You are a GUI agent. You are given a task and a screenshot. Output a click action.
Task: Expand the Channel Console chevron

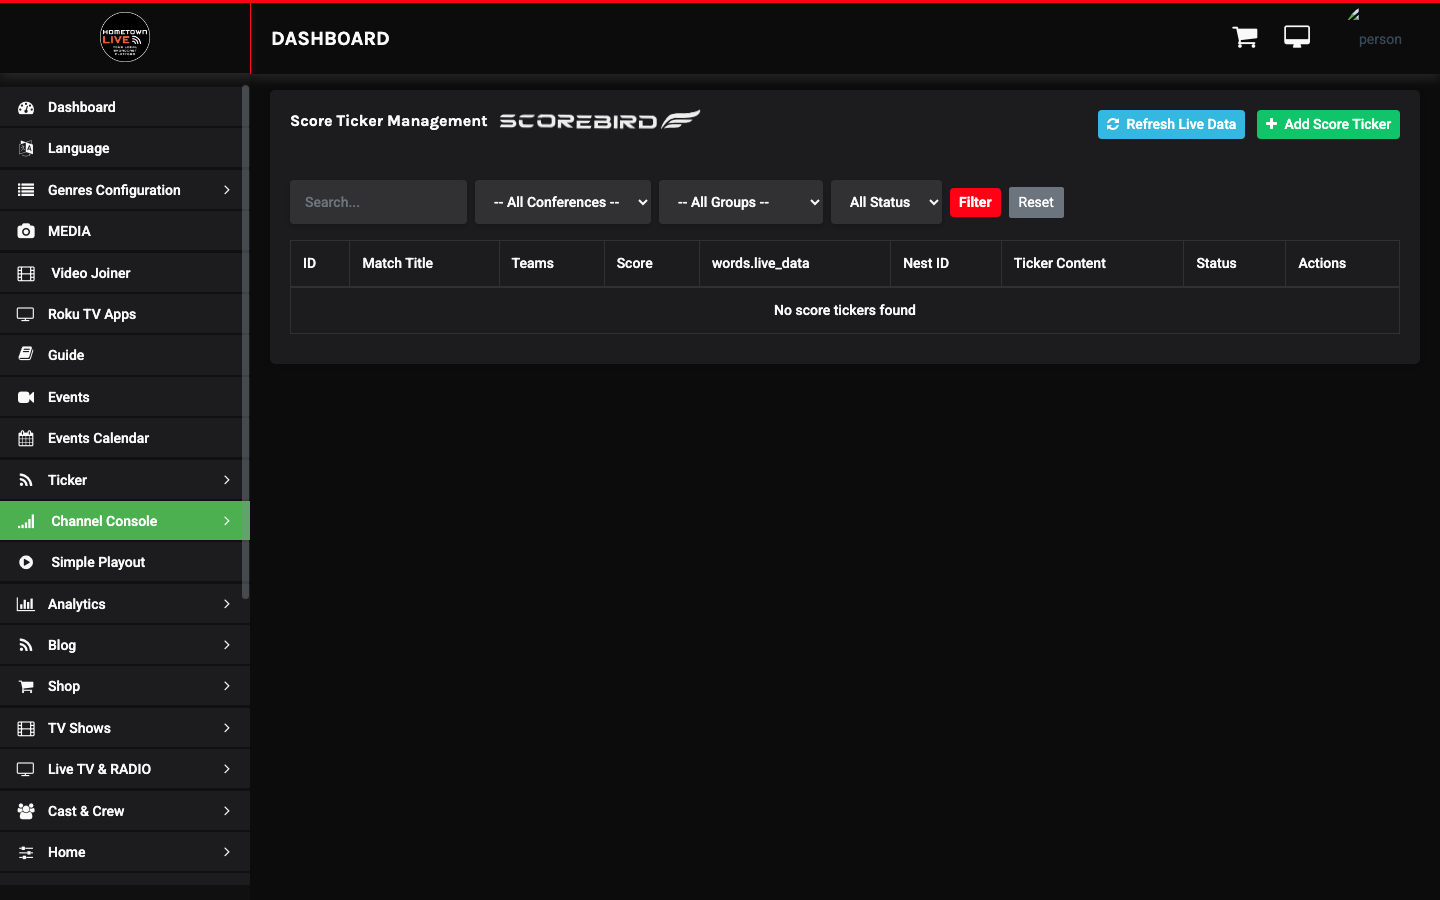coord(227,521)
